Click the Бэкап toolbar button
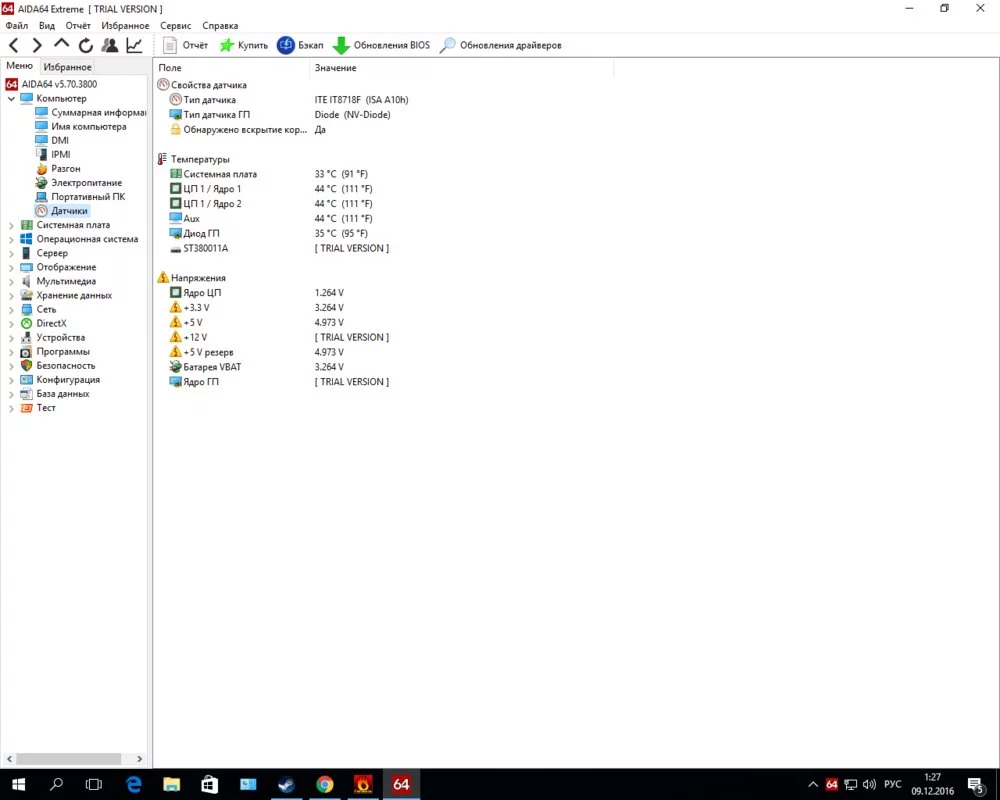The height and width of the screenshot is (800, 1000). click(x=300, y=45)
